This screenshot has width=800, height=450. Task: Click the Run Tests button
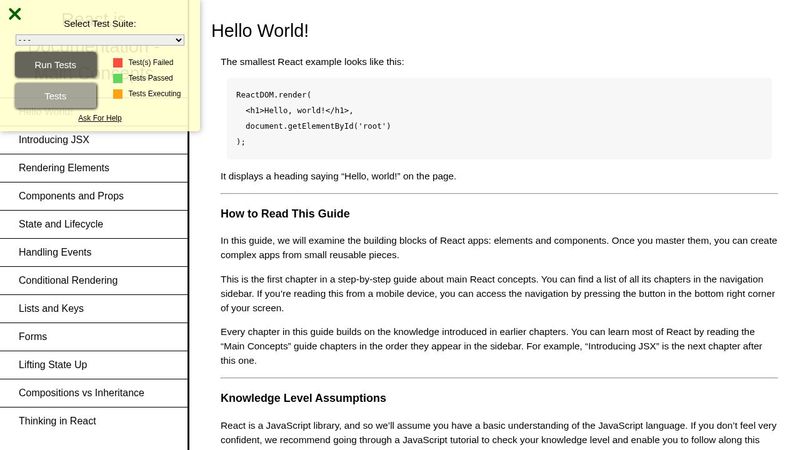(x=56, y=65)
